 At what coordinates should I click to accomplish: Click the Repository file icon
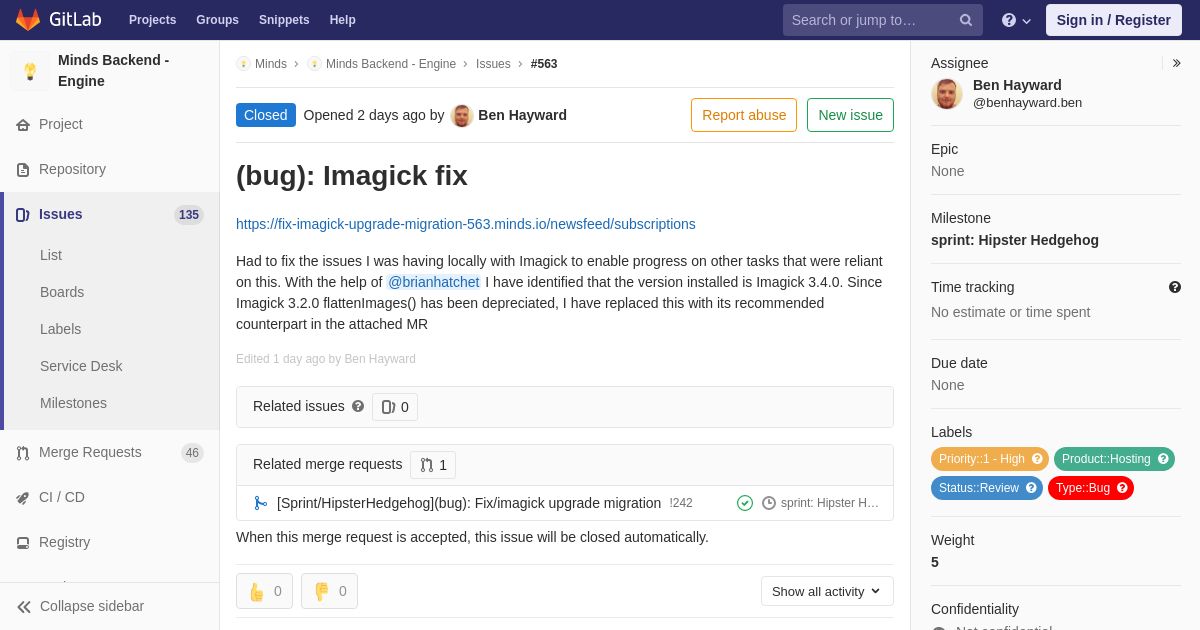click(23, 170)
